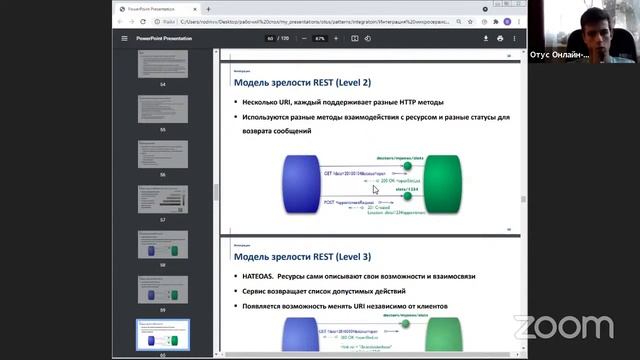Click the PDF page number field
The height and width of the screenshot is (360, 640).
270,38
